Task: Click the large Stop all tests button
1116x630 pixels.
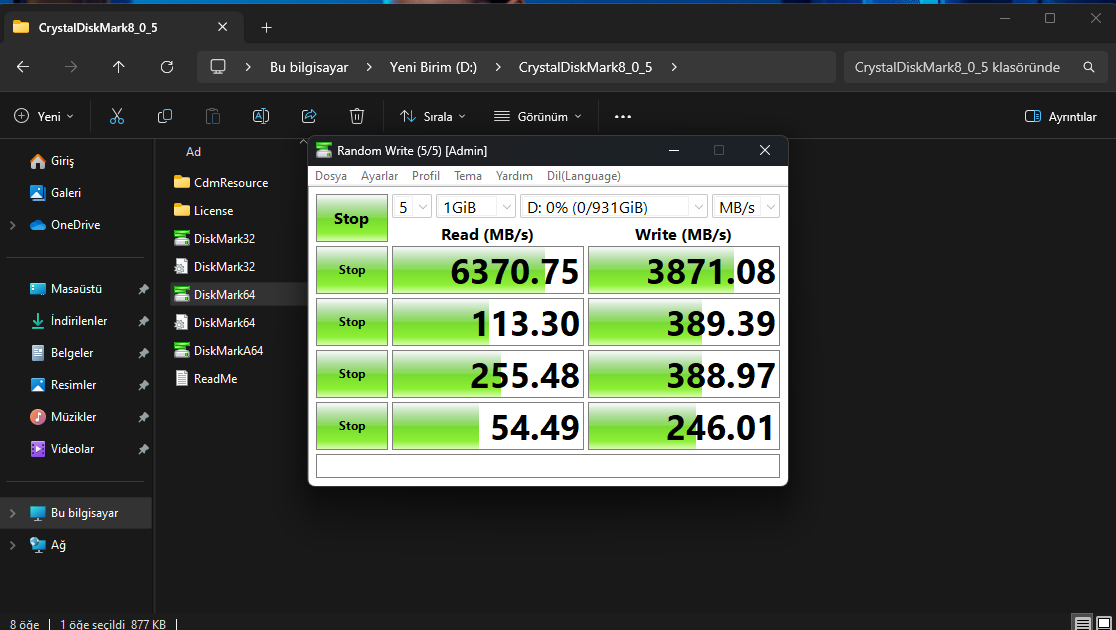Action: (352, 219)
